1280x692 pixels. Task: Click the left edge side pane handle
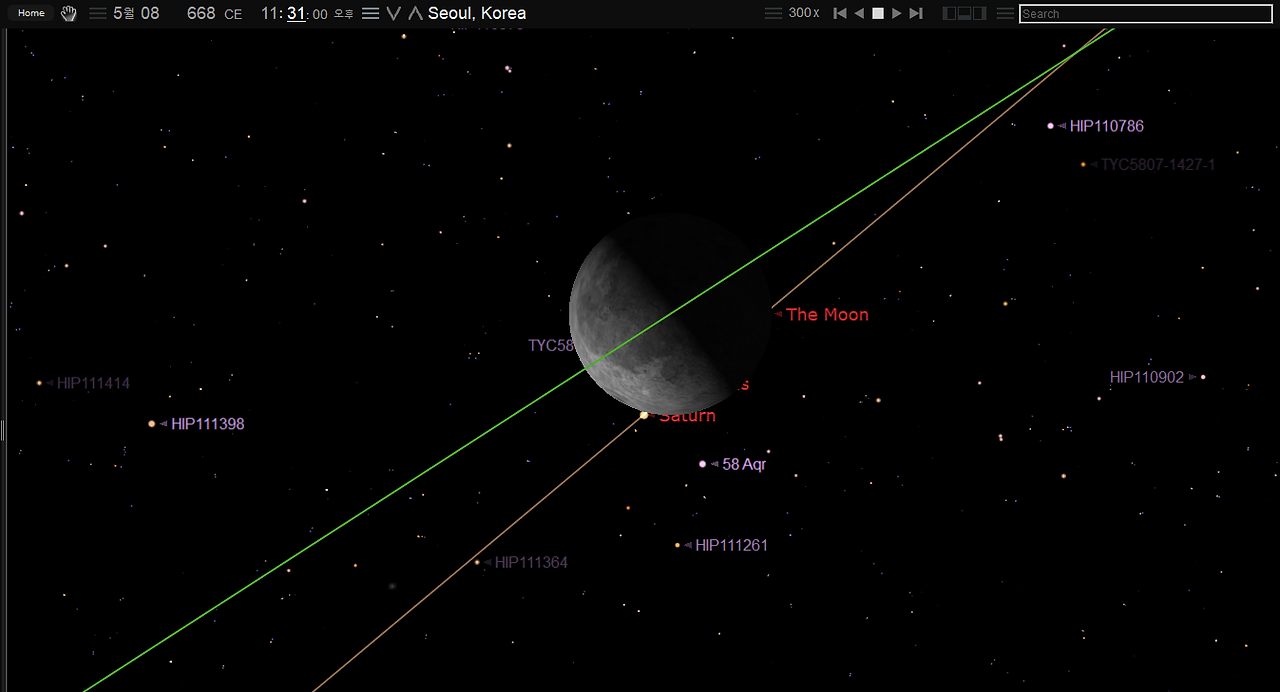coord(3,430)
